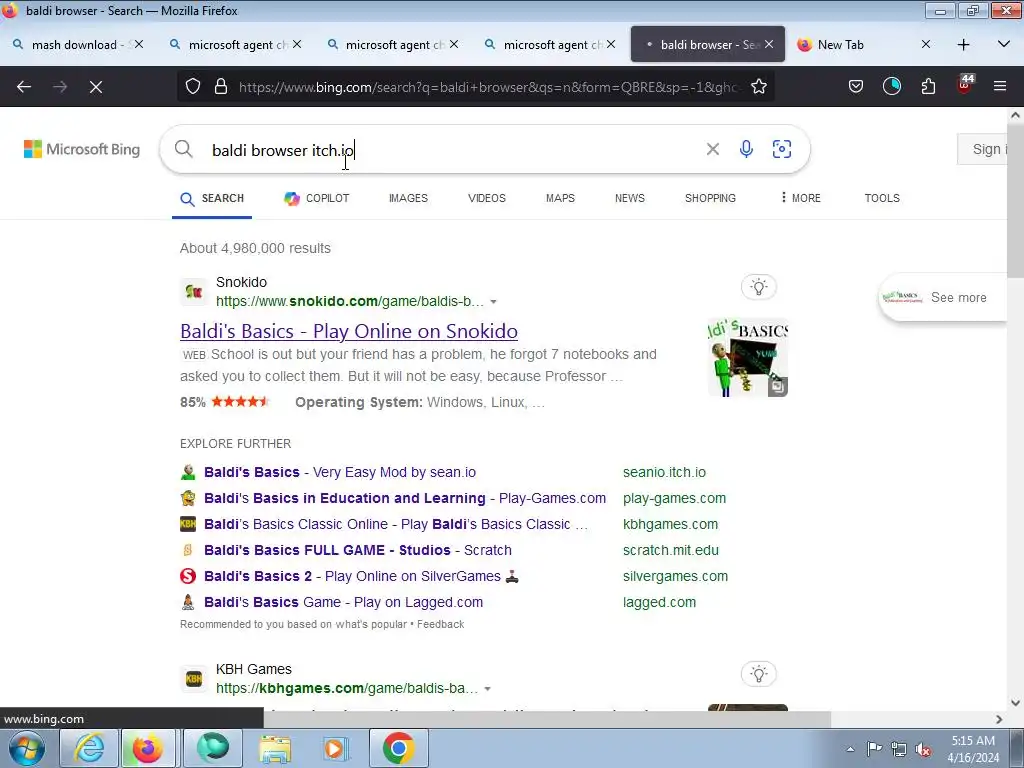Click the address bar URL
The image size is (1024, 768).
(490, 87)
